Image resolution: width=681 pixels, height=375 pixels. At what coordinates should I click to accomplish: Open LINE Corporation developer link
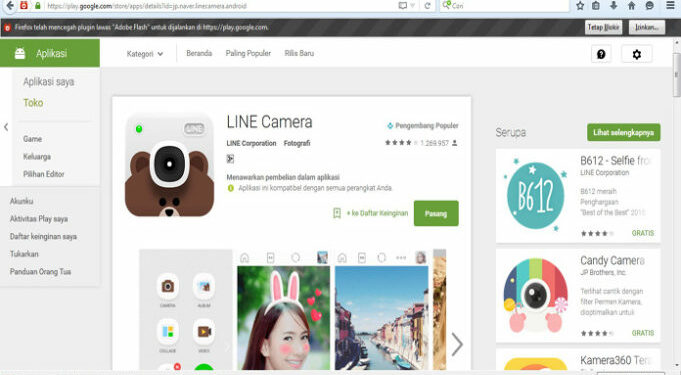(x=251, y=143)
